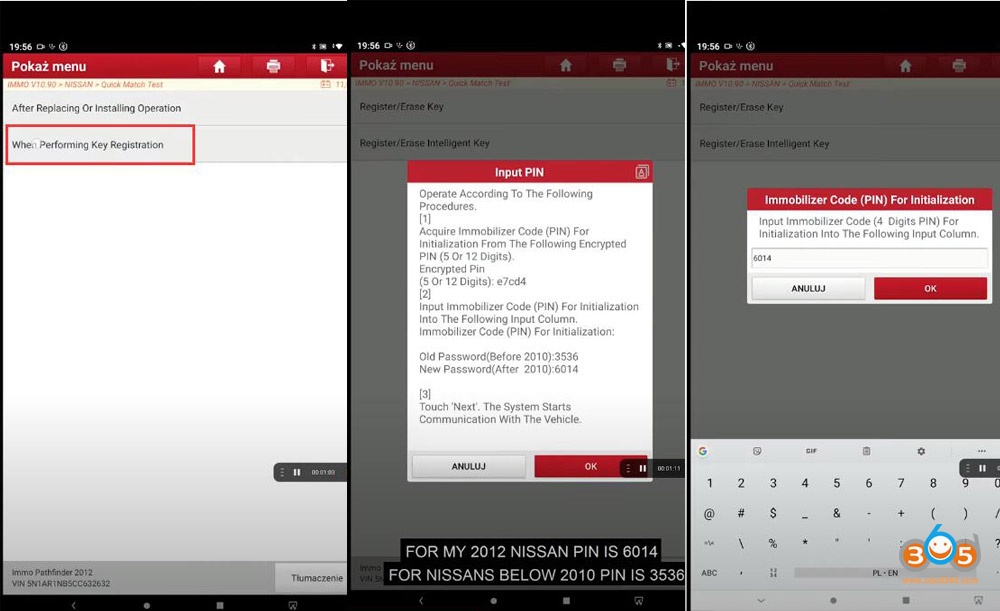Tap the asterisk key on the keyboard
This screenshot has height=611, width=1000.
805,543
